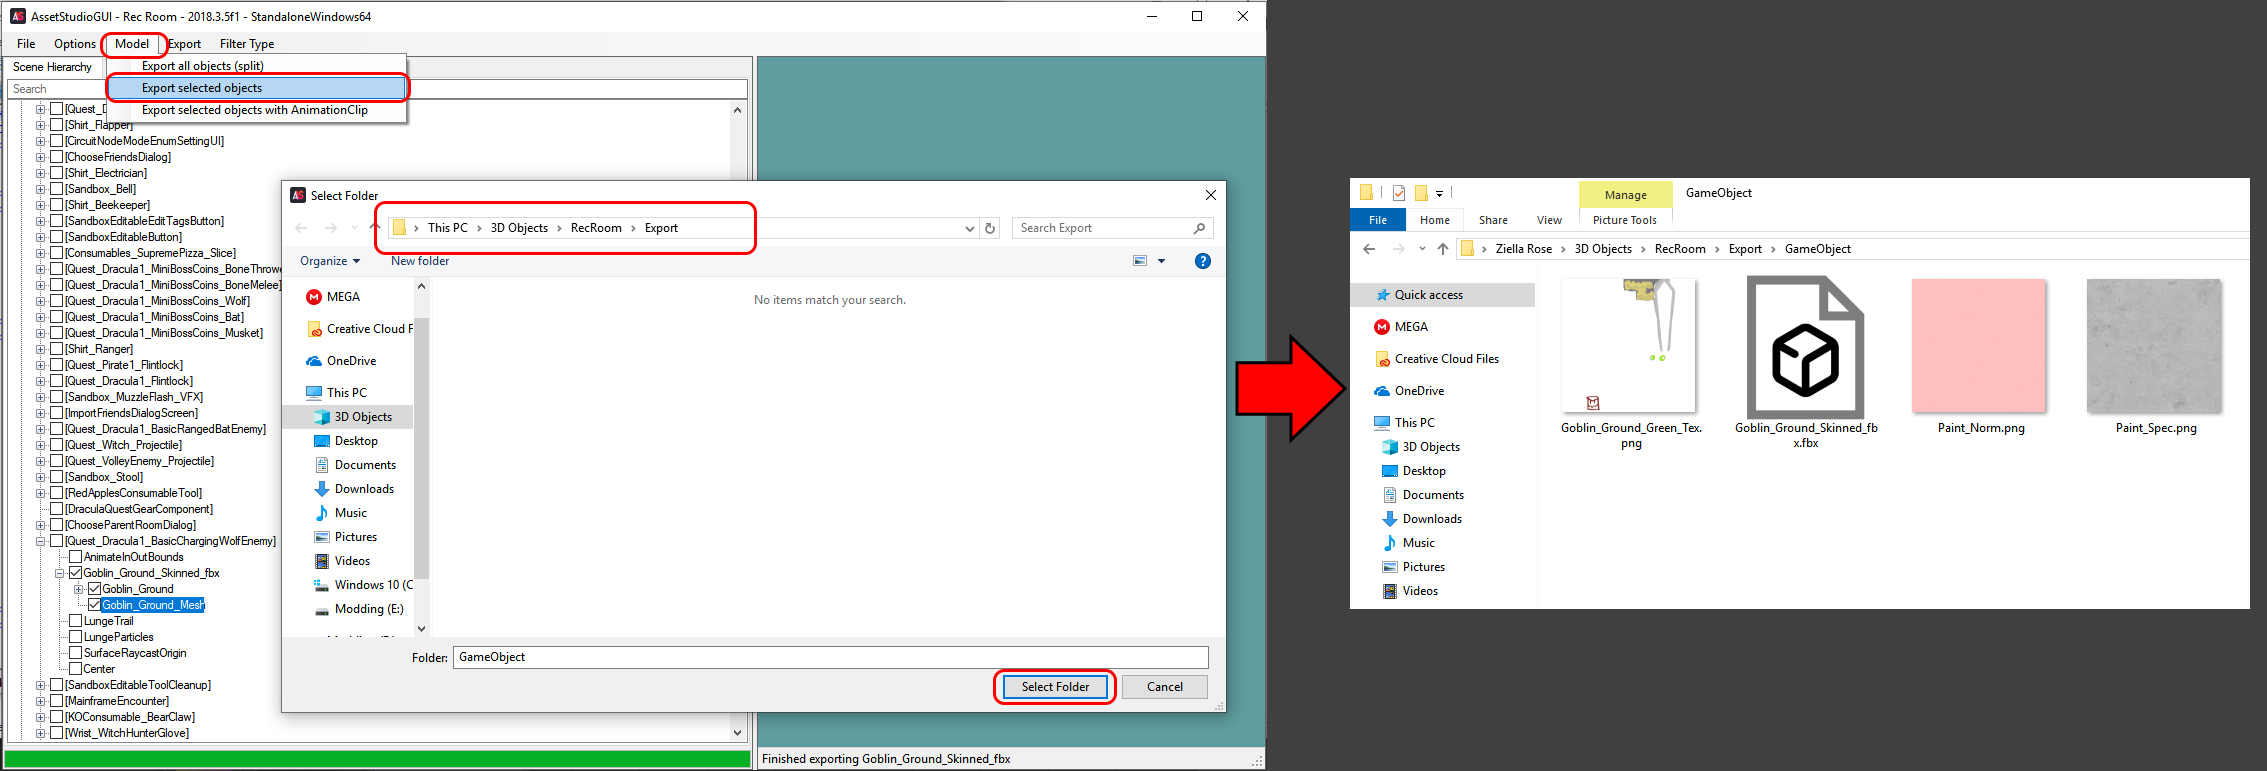Click the refresh icon beside the address bar
Screen dimensions: 2267x771
990,228
